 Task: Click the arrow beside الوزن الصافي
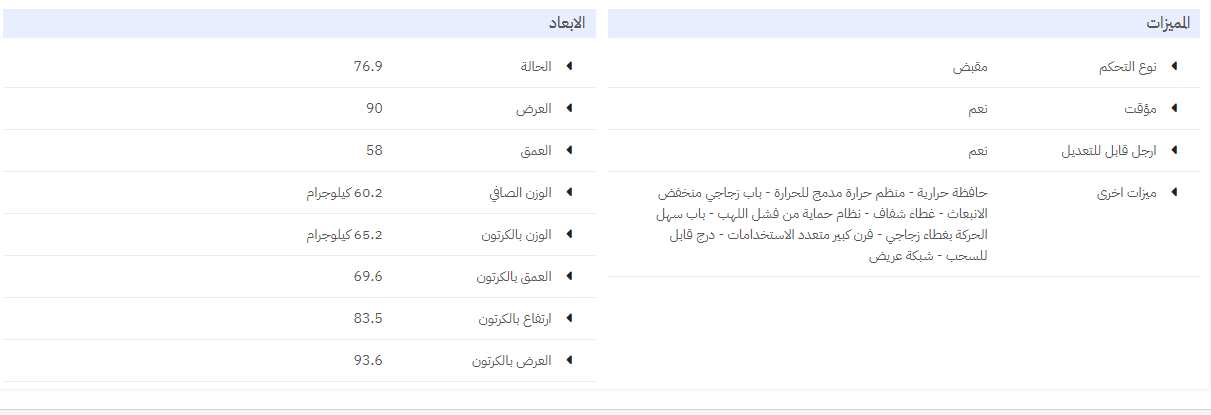click(569, 192)
